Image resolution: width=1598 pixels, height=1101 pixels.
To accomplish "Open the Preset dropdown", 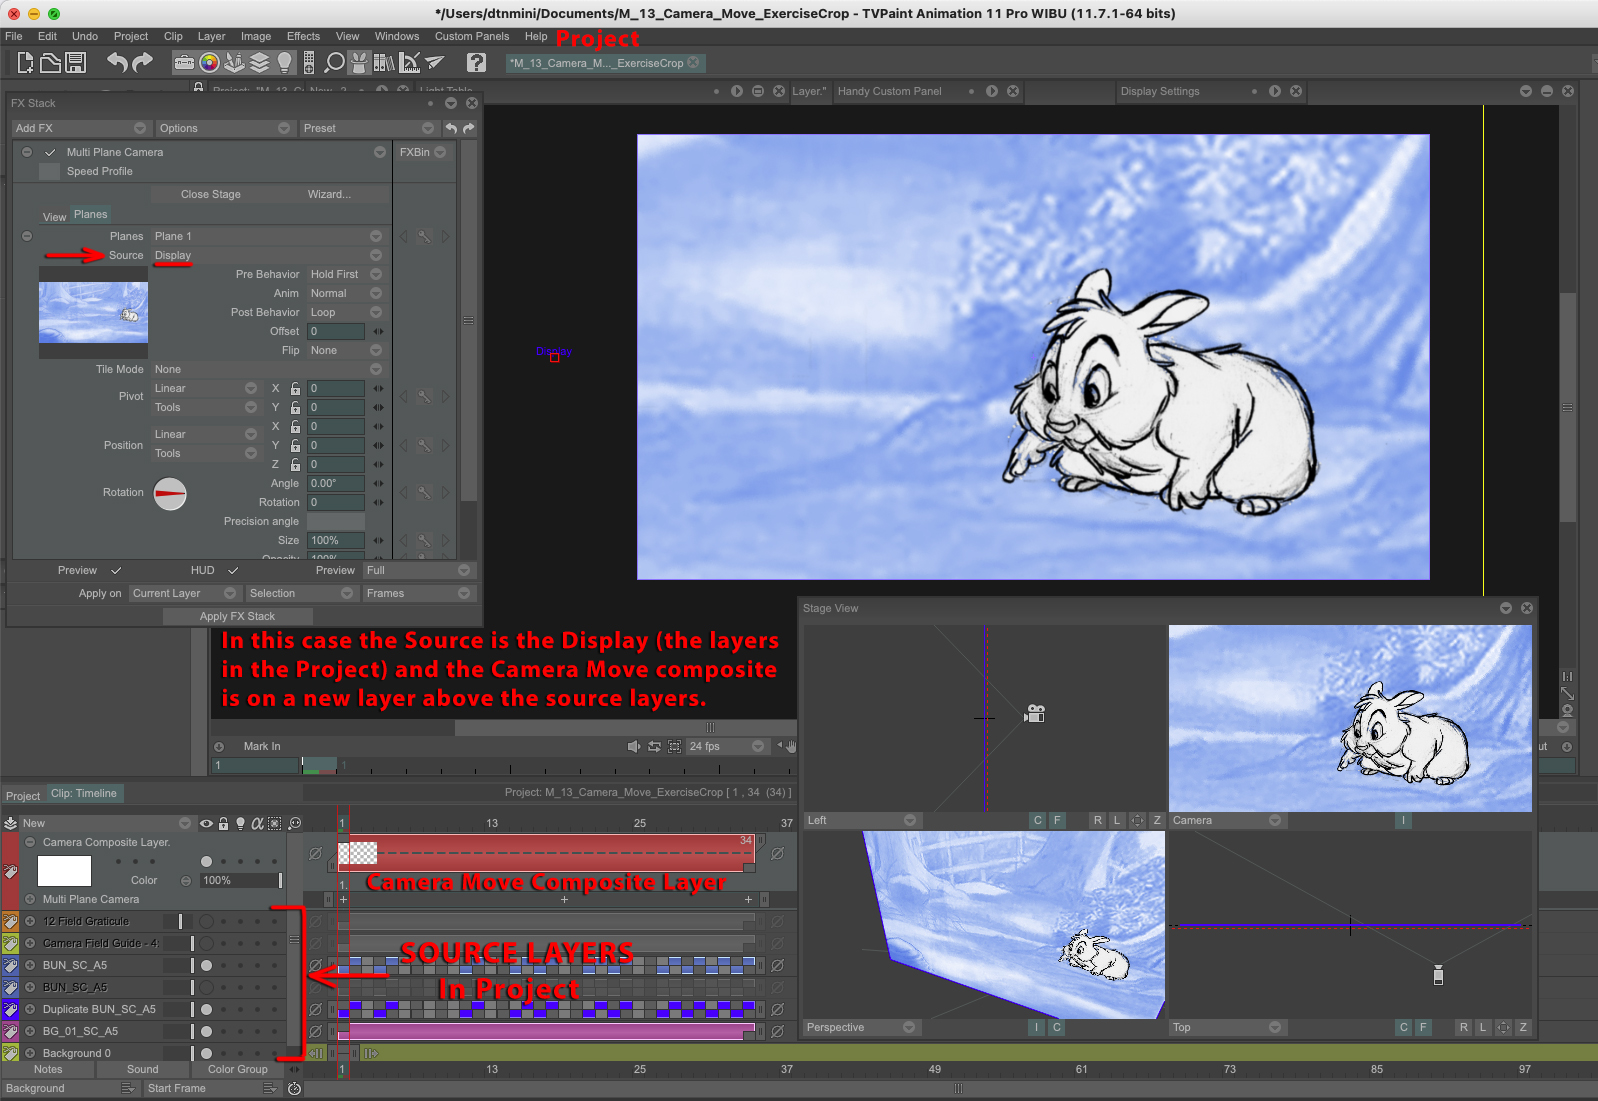I will pos(369,128).
